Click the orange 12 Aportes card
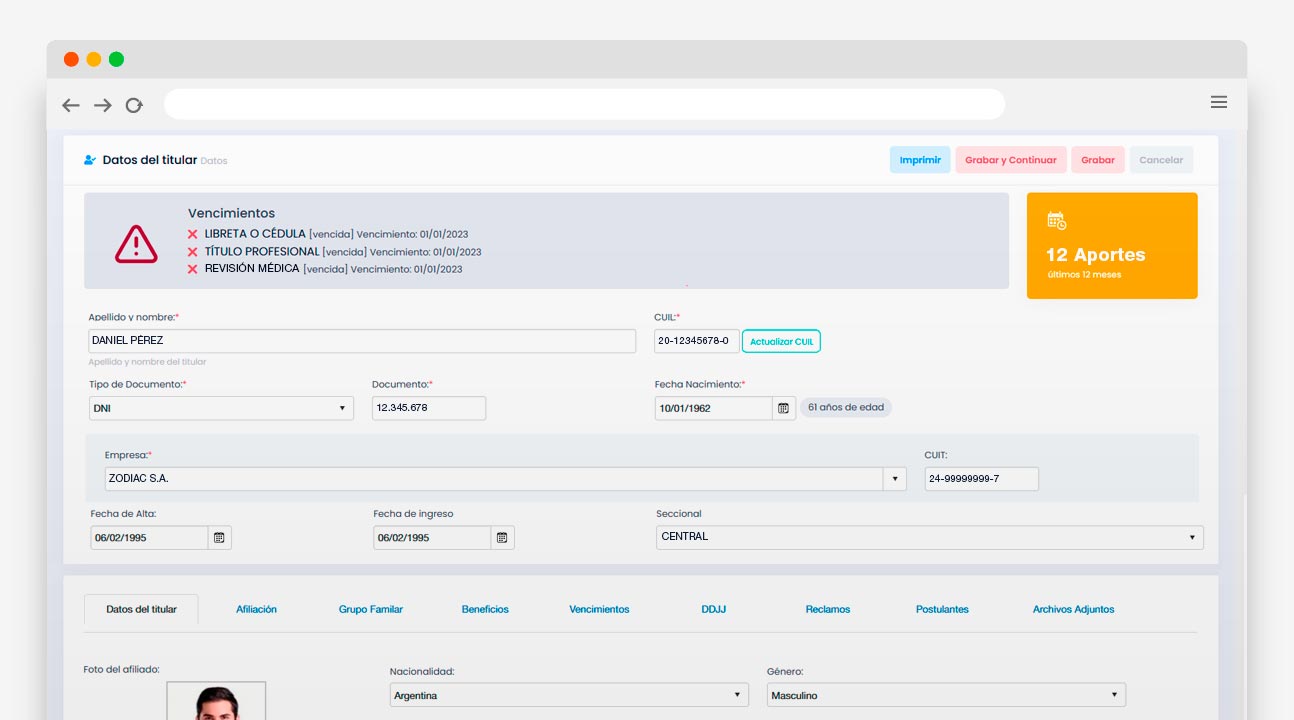 (x=1112, y=246)
